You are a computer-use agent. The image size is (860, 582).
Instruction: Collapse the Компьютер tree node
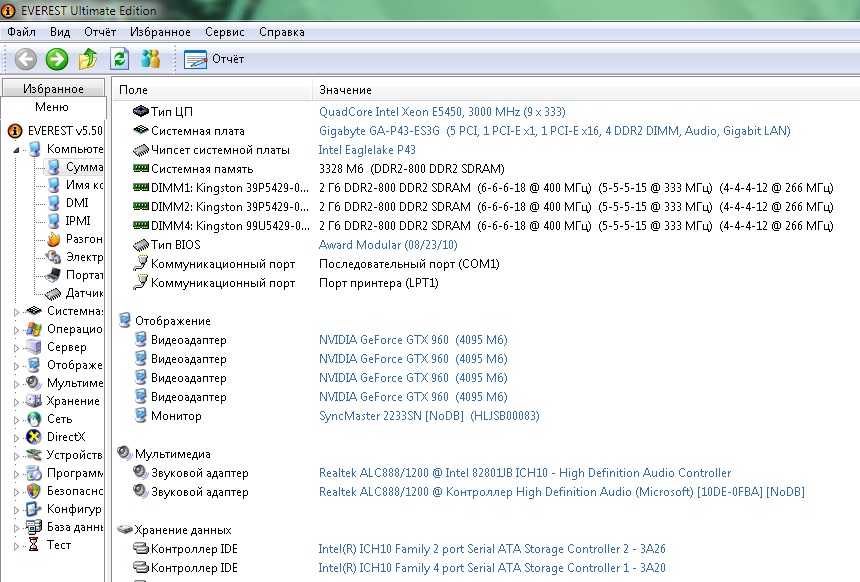tap(16, 149)
